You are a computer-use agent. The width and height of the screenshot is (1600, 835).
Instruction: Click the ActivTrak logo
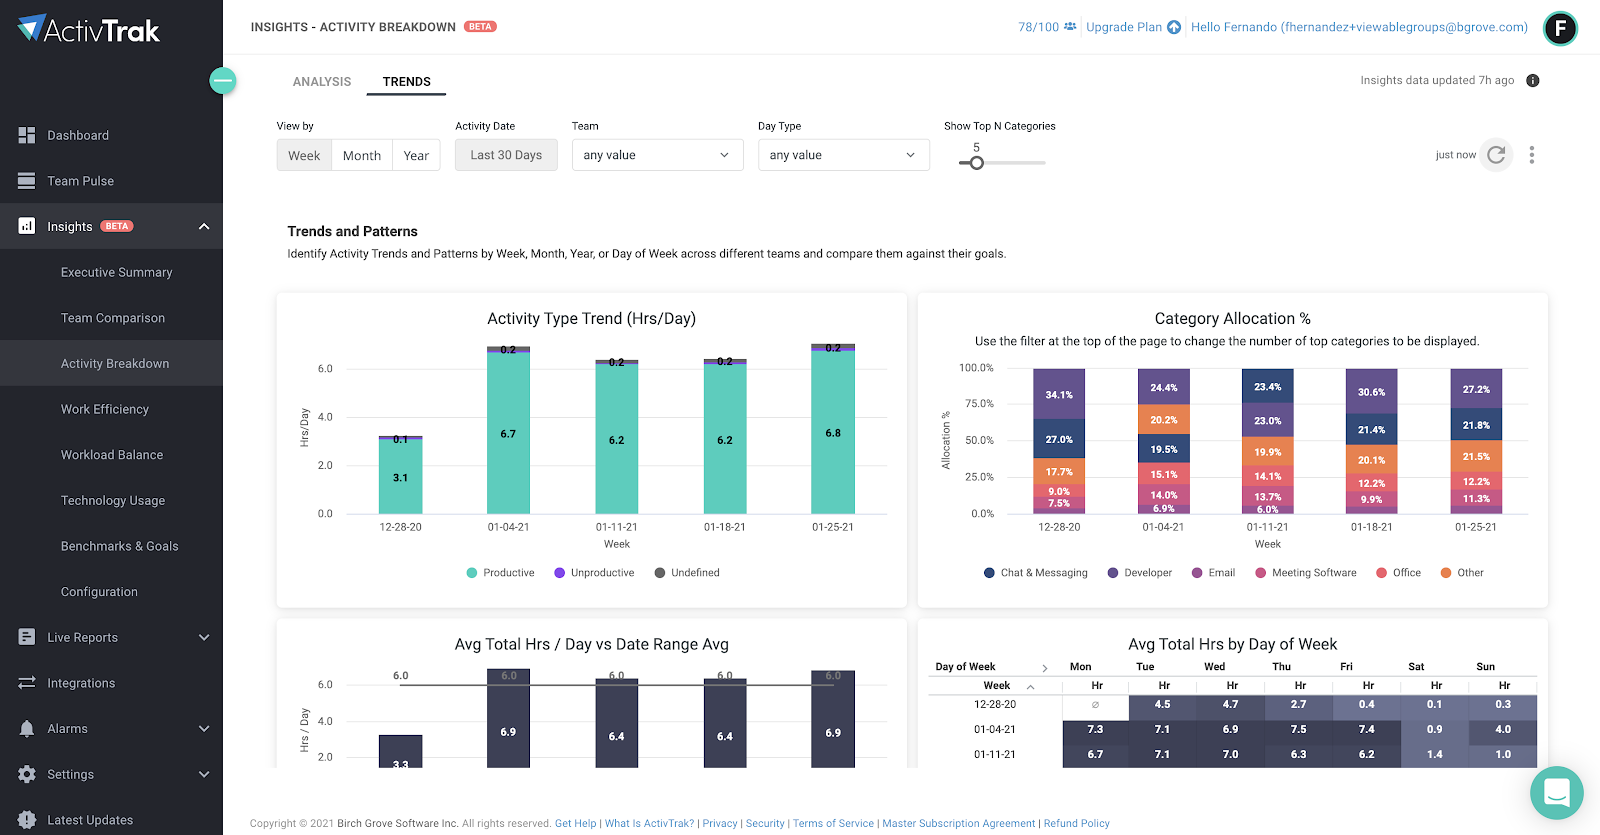pyautogui.click(x=89, y=30)
